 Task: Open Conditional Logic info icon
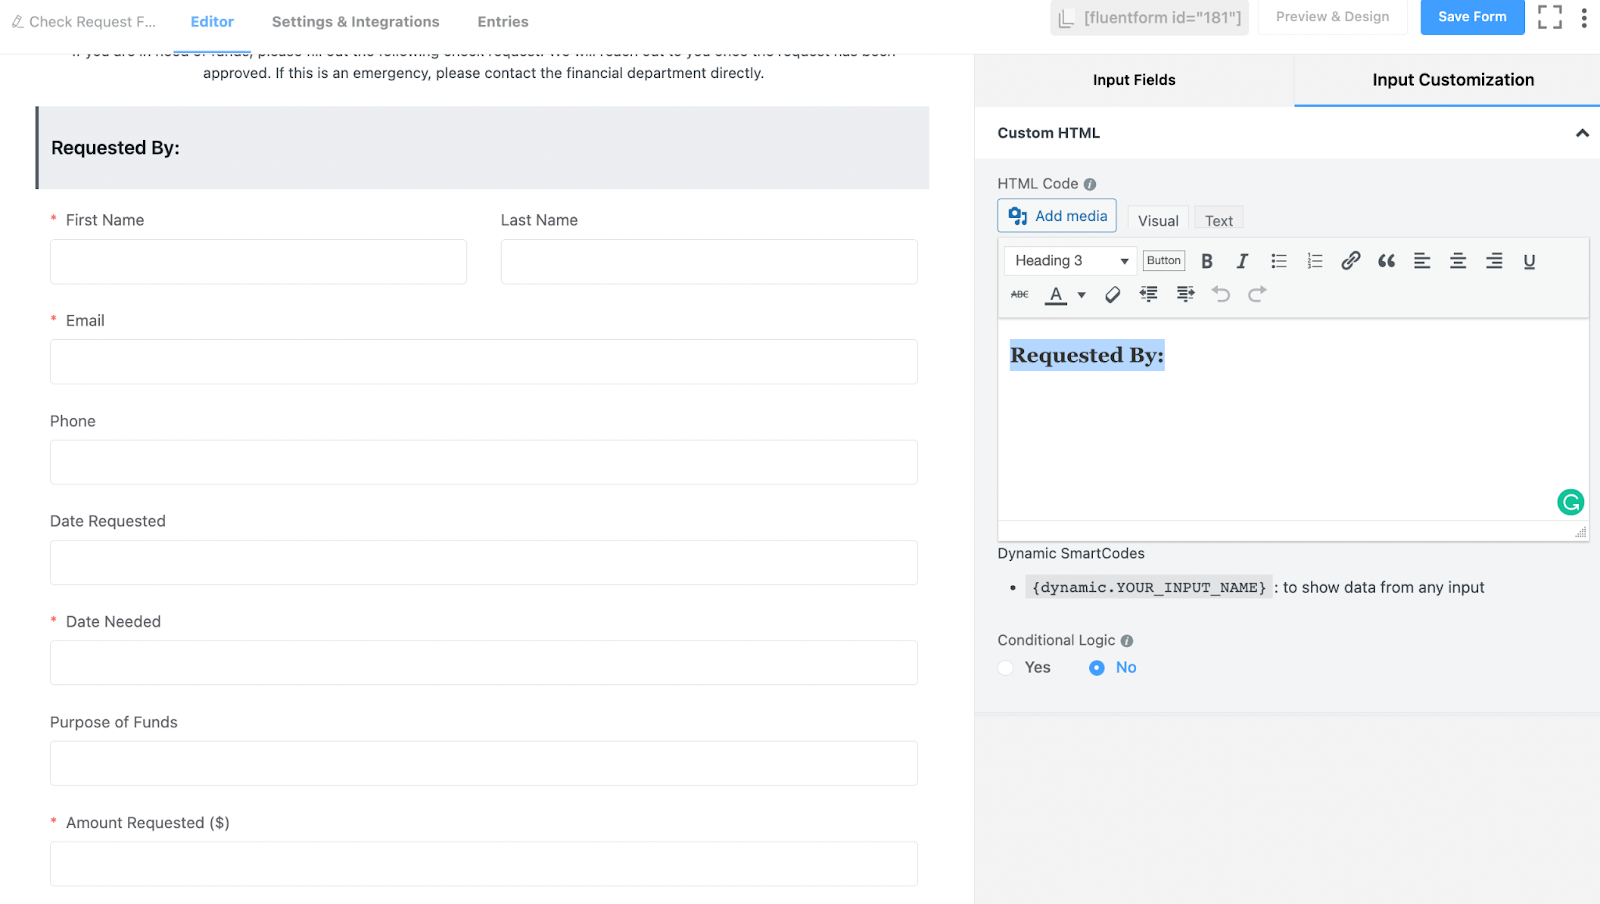[x=1127, y=641]
